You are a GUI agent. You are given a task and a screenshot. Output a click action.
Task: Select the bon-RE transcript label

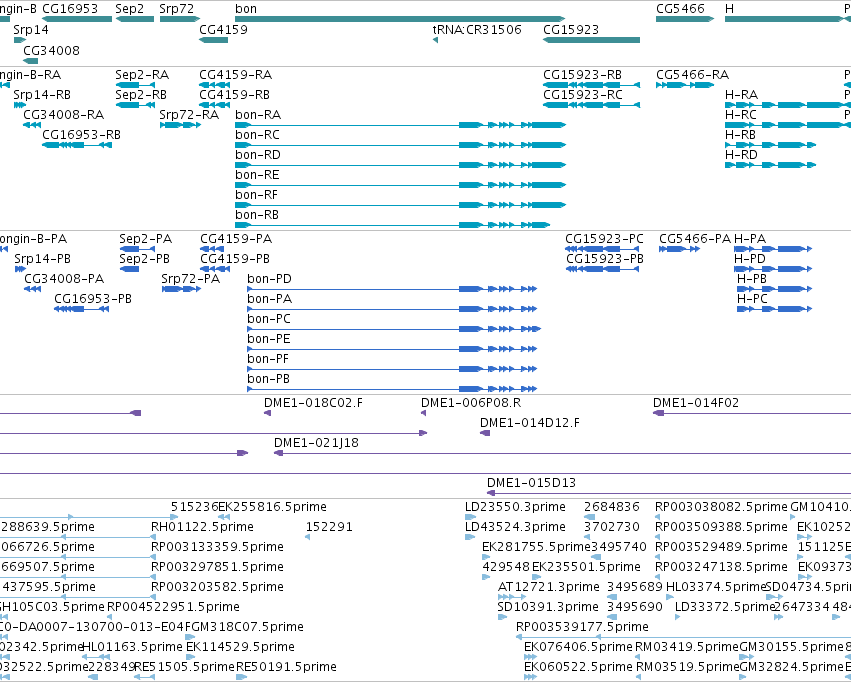click(x=257, y=175)
